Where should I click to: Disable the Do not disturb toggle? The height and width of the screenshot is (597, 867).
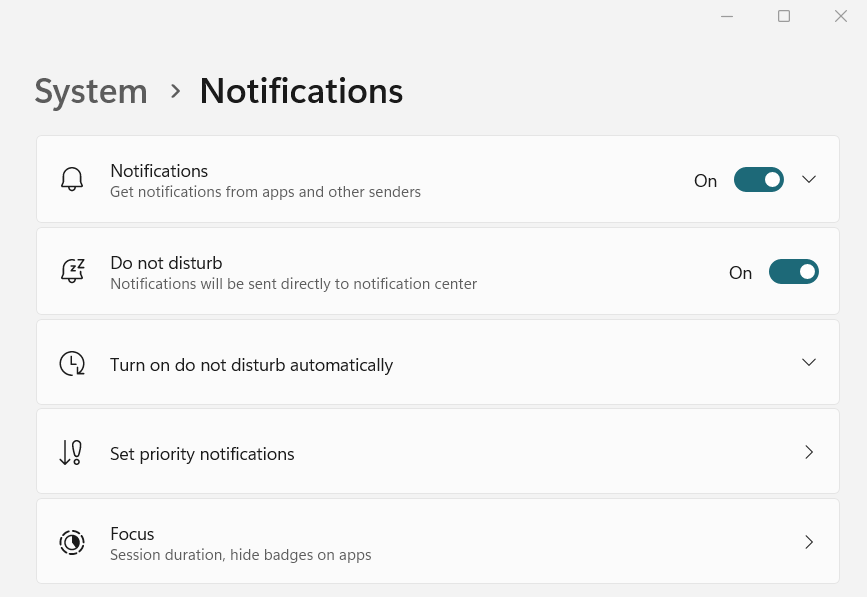(793, 272)
